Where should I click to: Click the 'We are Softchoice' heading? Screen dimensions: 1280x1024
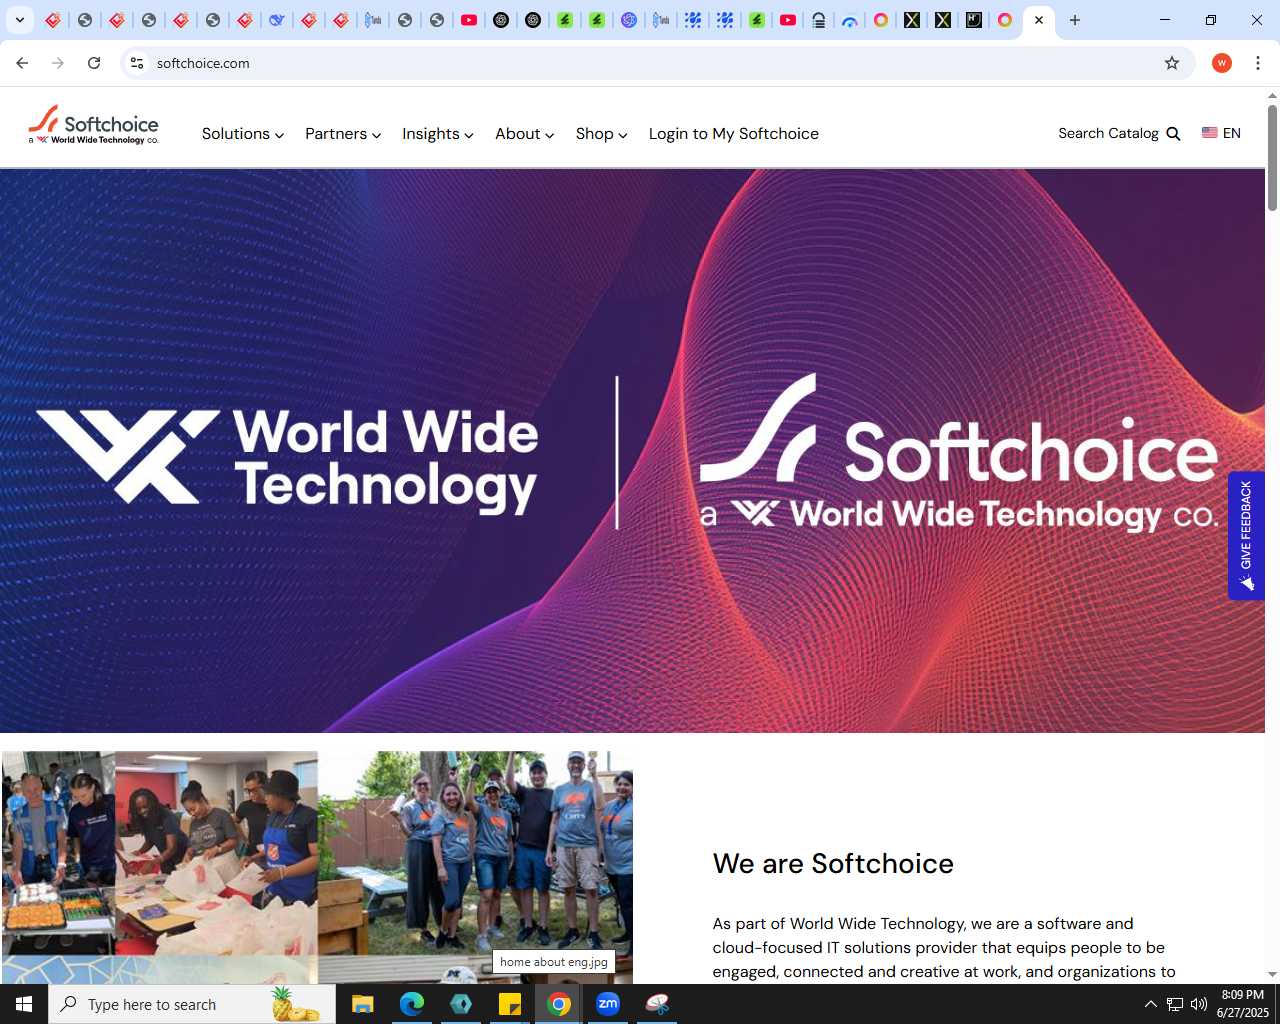[x=833, y=864]
